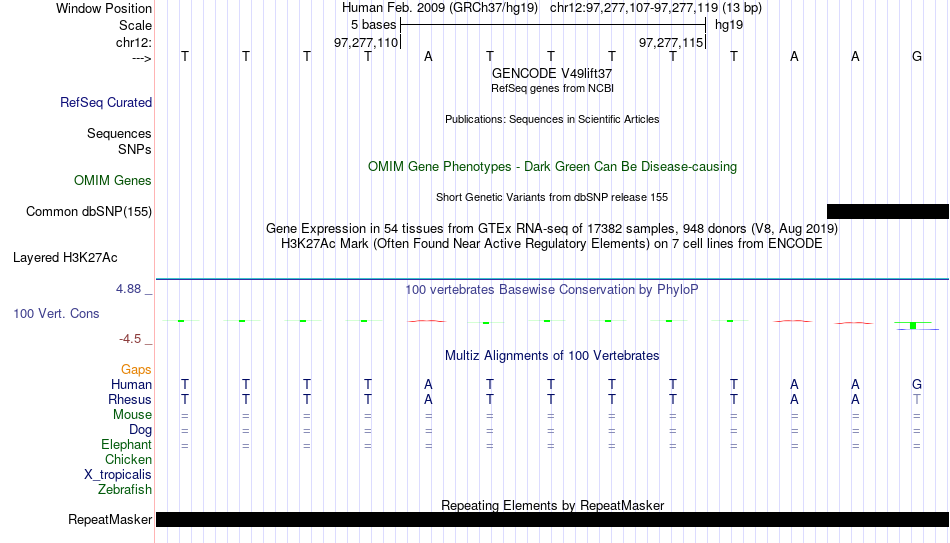The width and height of the screenshot is (950, 543).
Task: Click the Scale label
Action: [x=135, y=25]
